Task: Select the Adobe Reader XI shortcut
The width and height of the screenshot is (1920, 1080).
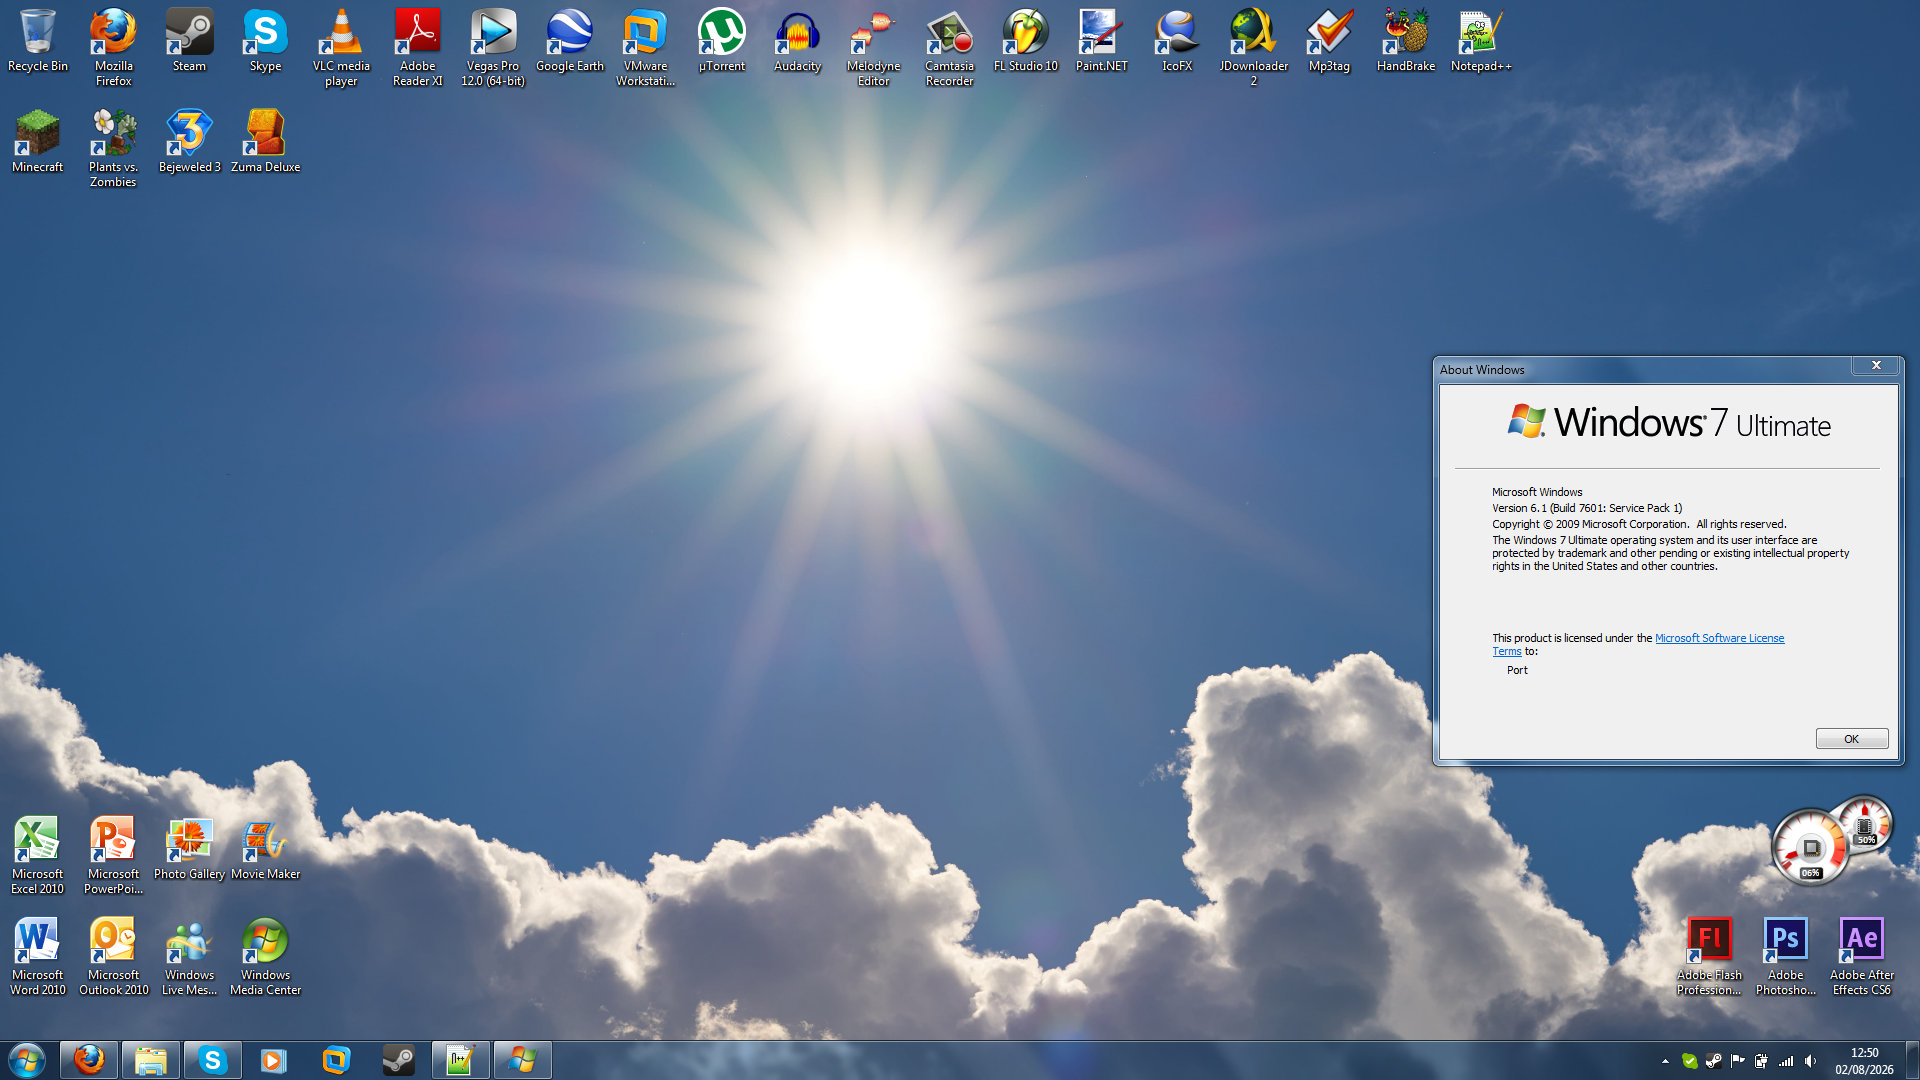Action: pos(417,48)
